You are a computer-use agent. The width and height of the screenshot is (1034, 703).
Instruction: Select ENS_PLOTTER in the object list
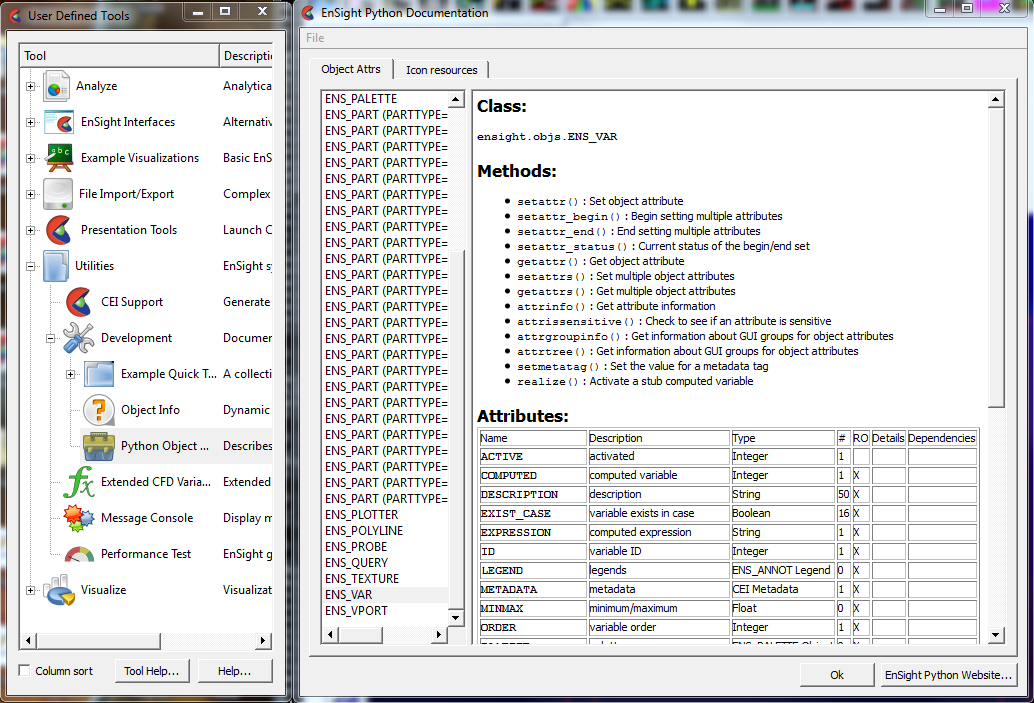click(386, 515)
